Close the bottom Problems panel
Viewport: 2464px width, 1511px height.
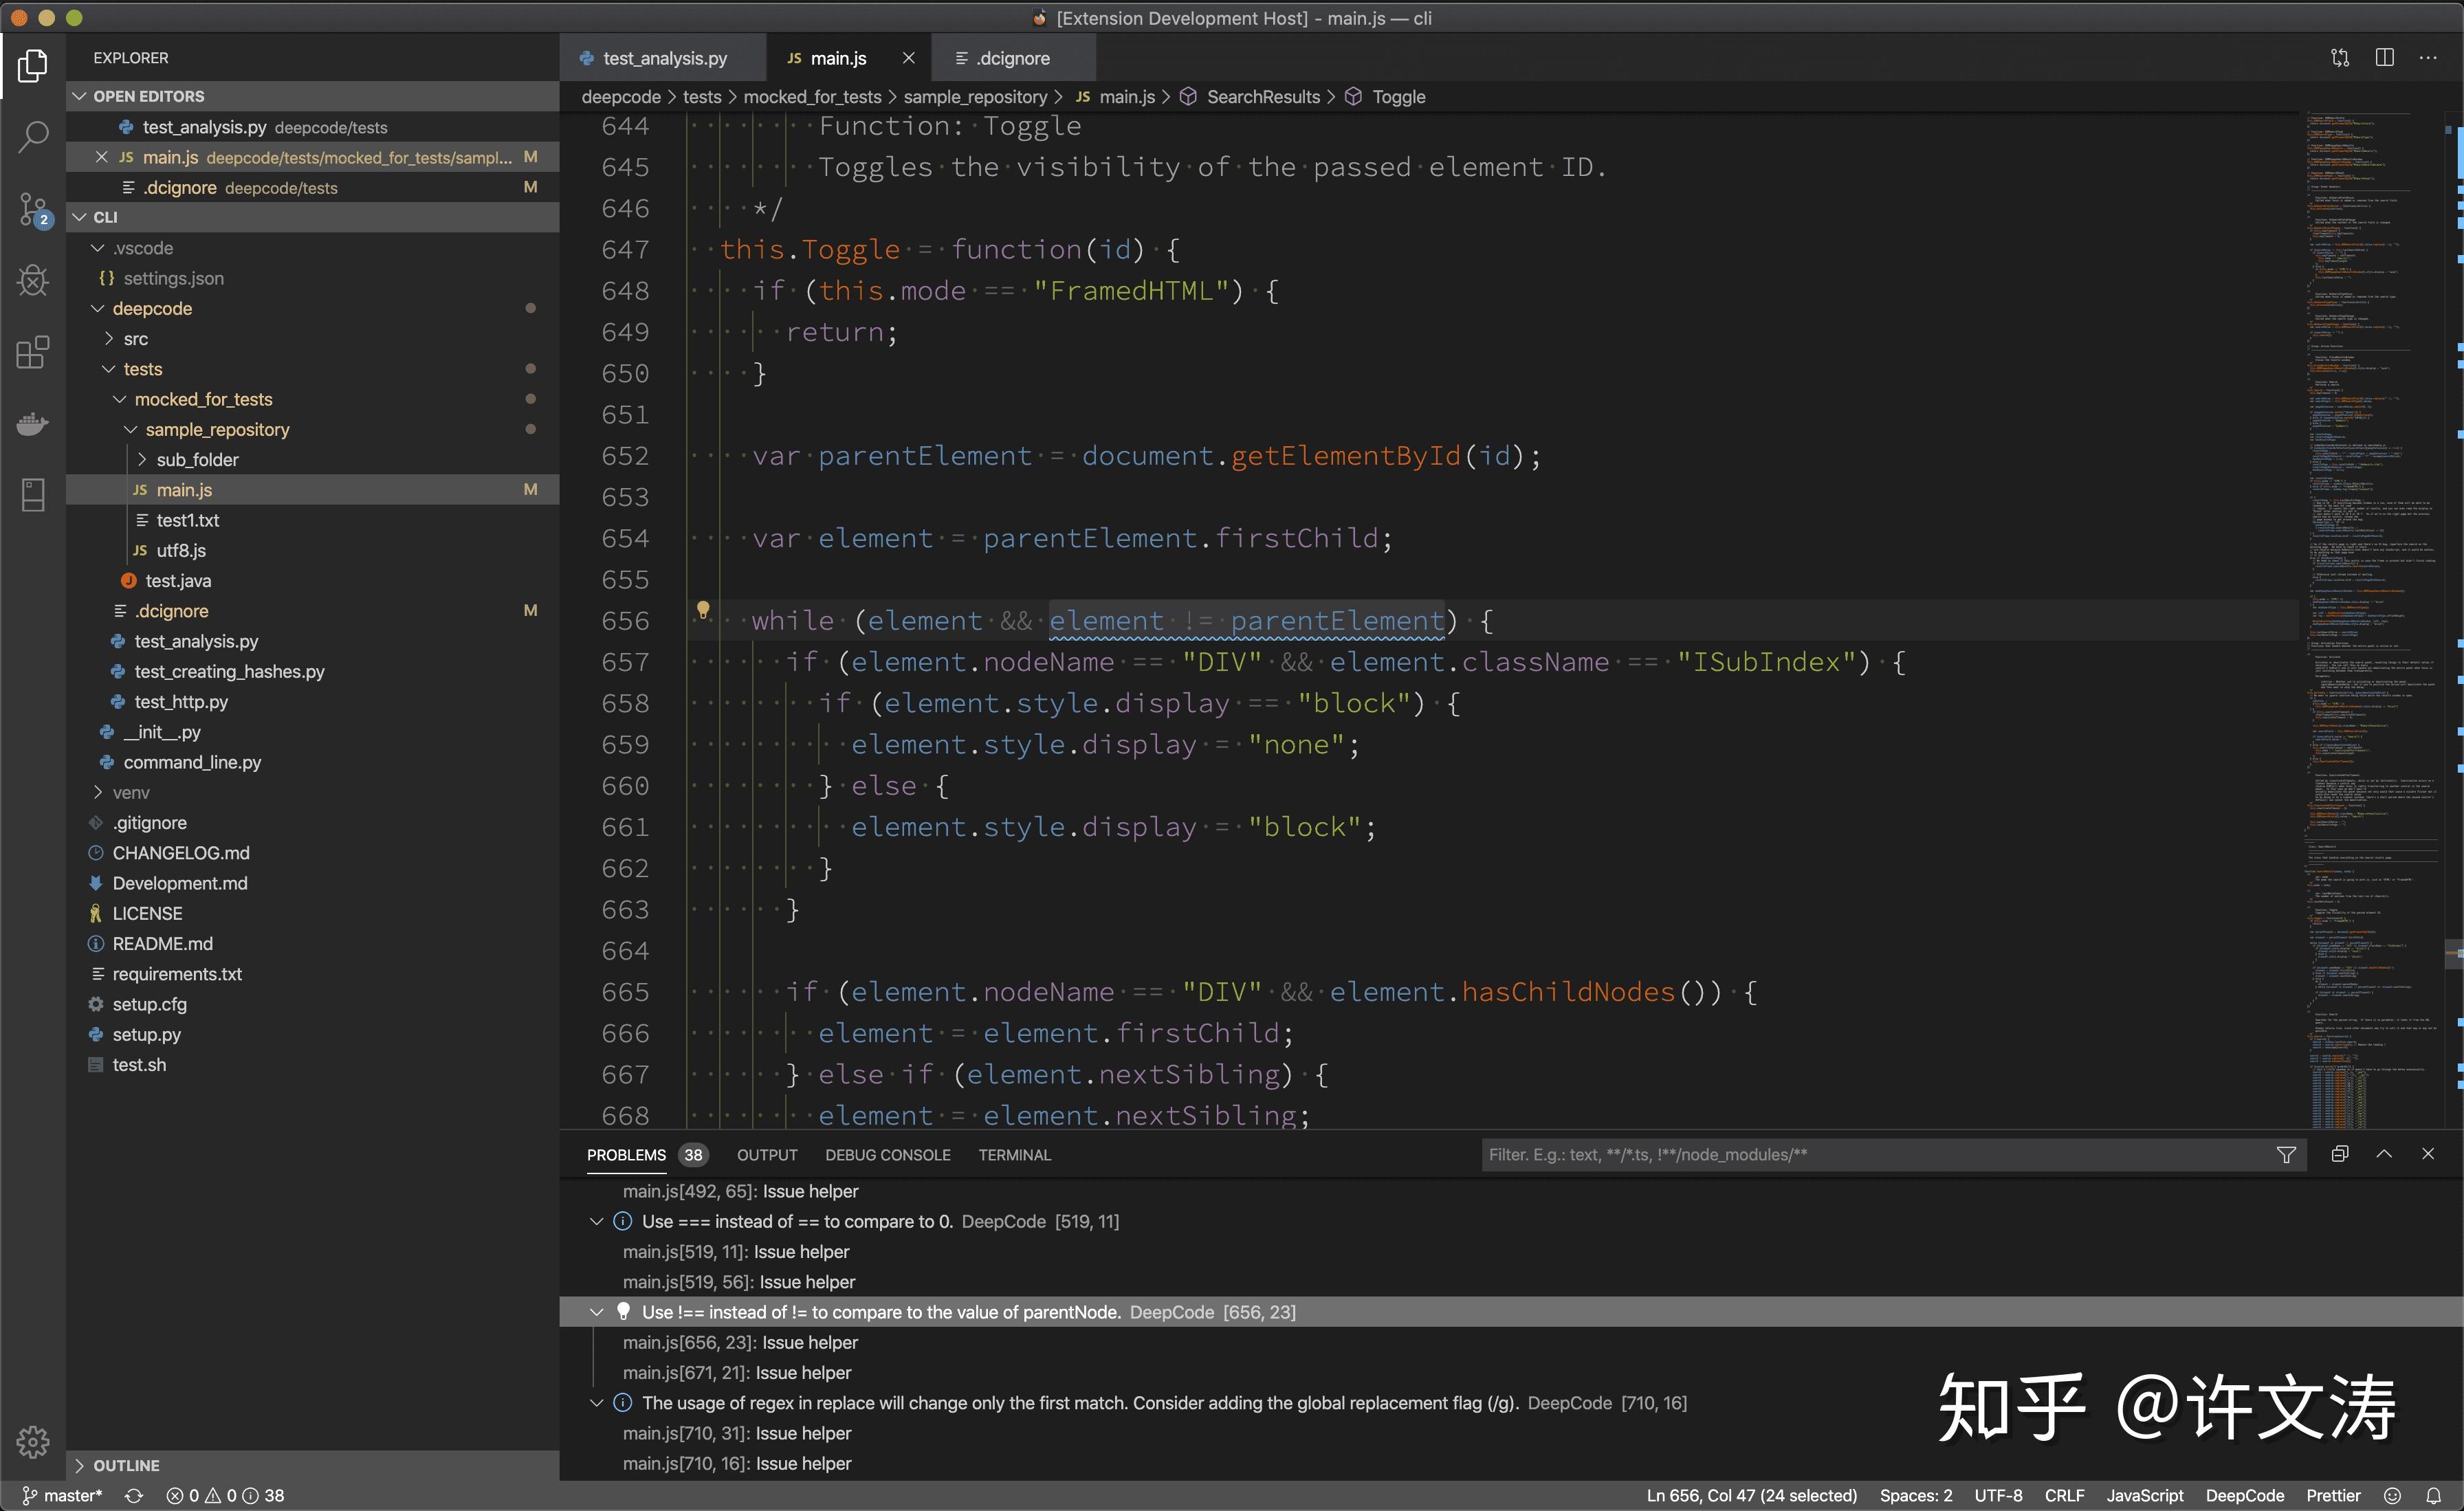click(2428, 1154)
